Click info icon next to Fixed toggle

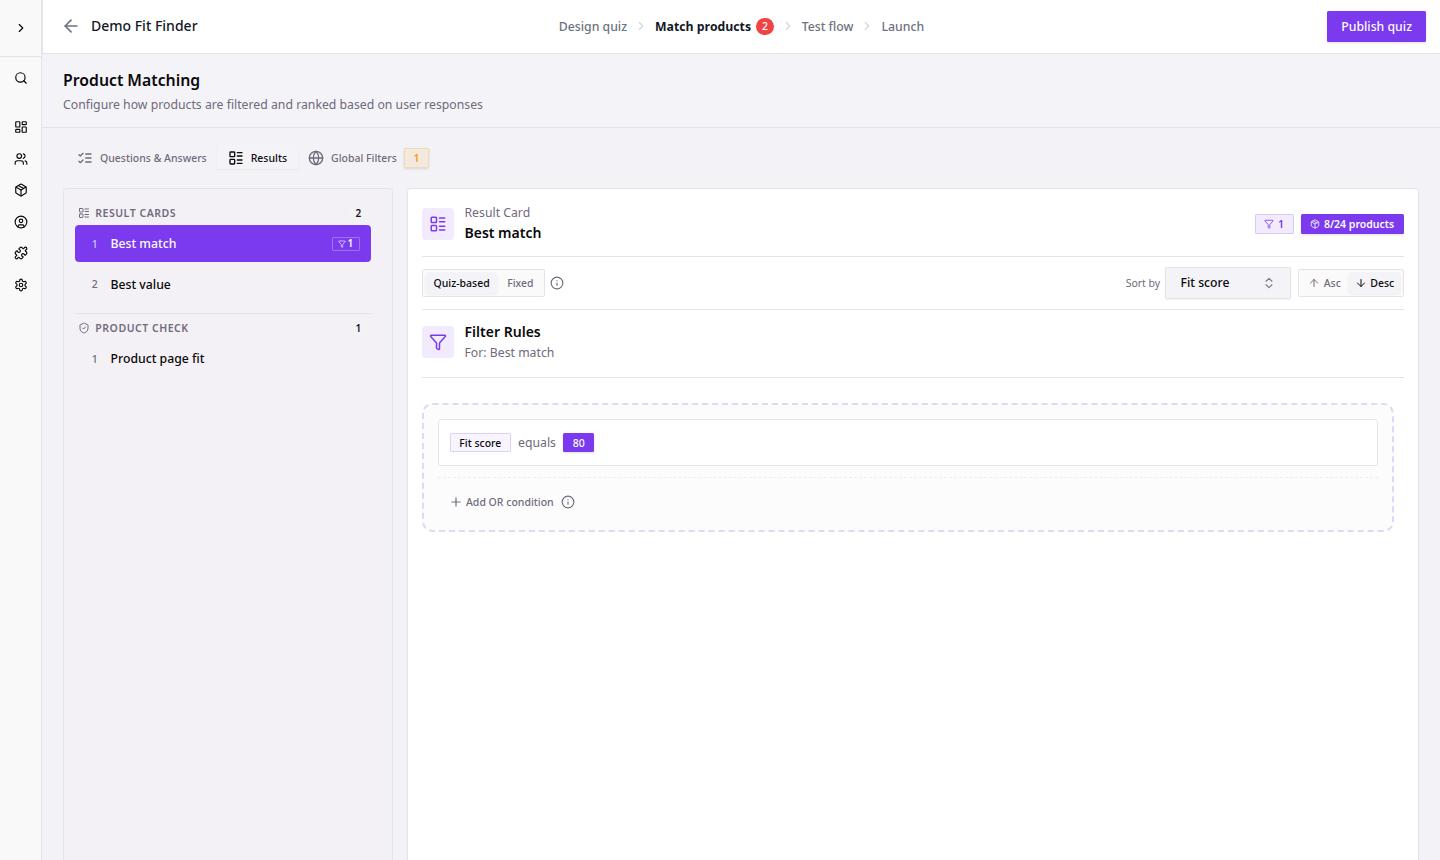(x=557, y=283)
